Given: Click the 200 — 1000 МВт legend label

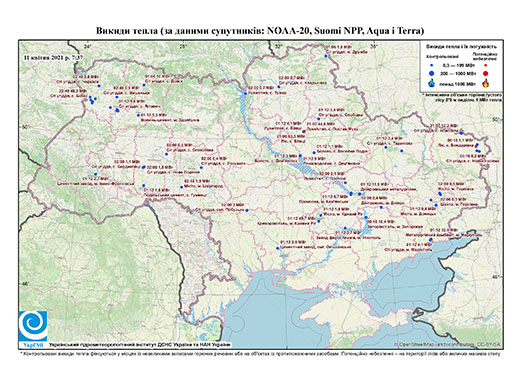Looking at the screenshot, I should 457,73.
